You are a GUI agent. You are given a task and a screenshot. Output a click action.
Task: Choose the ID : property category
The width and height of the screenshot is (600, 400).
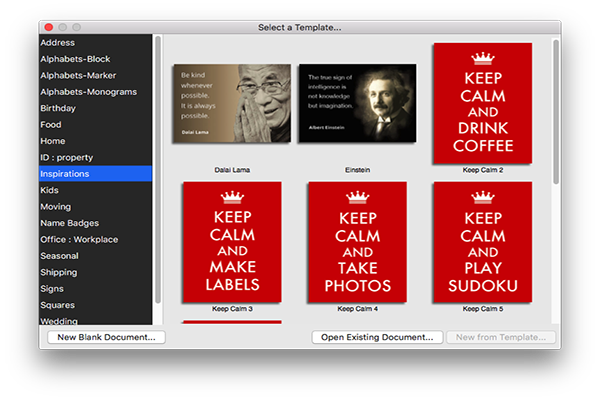pyautogui.click(x=95, y=158)
